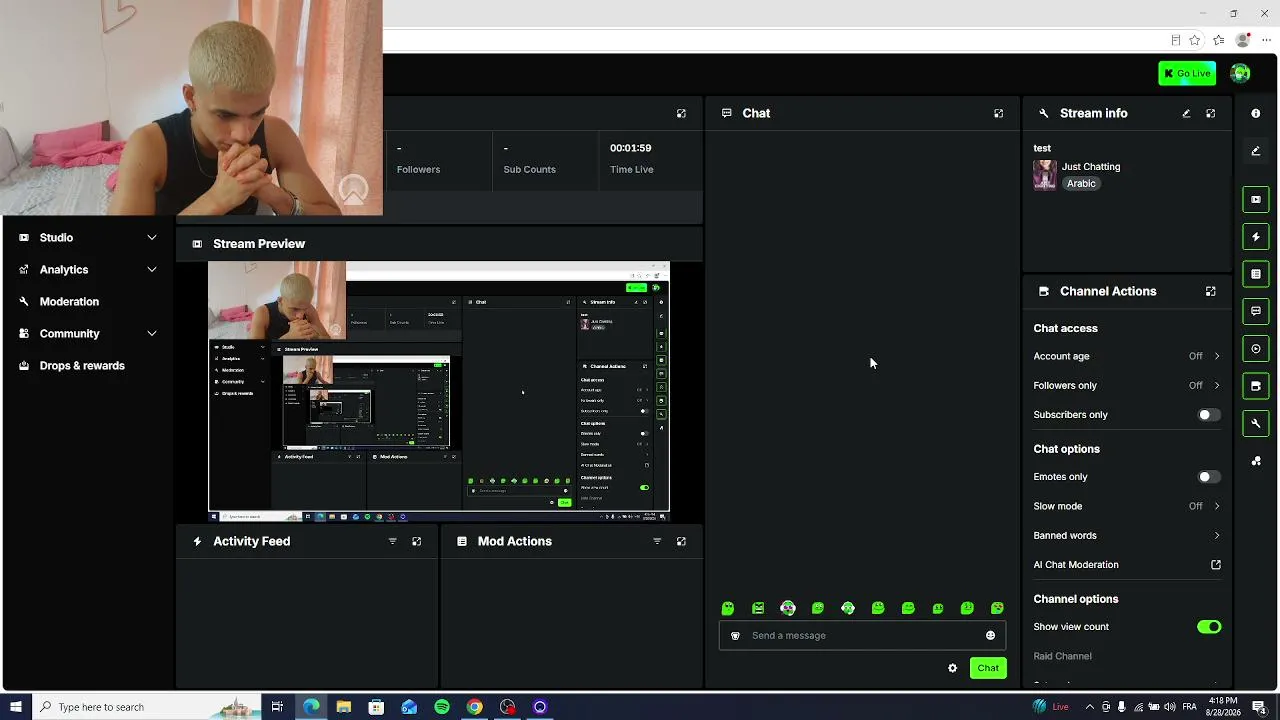1280x720 pixels.
Task: Open File Explorer from the taskbar
Action: [343, 707]
